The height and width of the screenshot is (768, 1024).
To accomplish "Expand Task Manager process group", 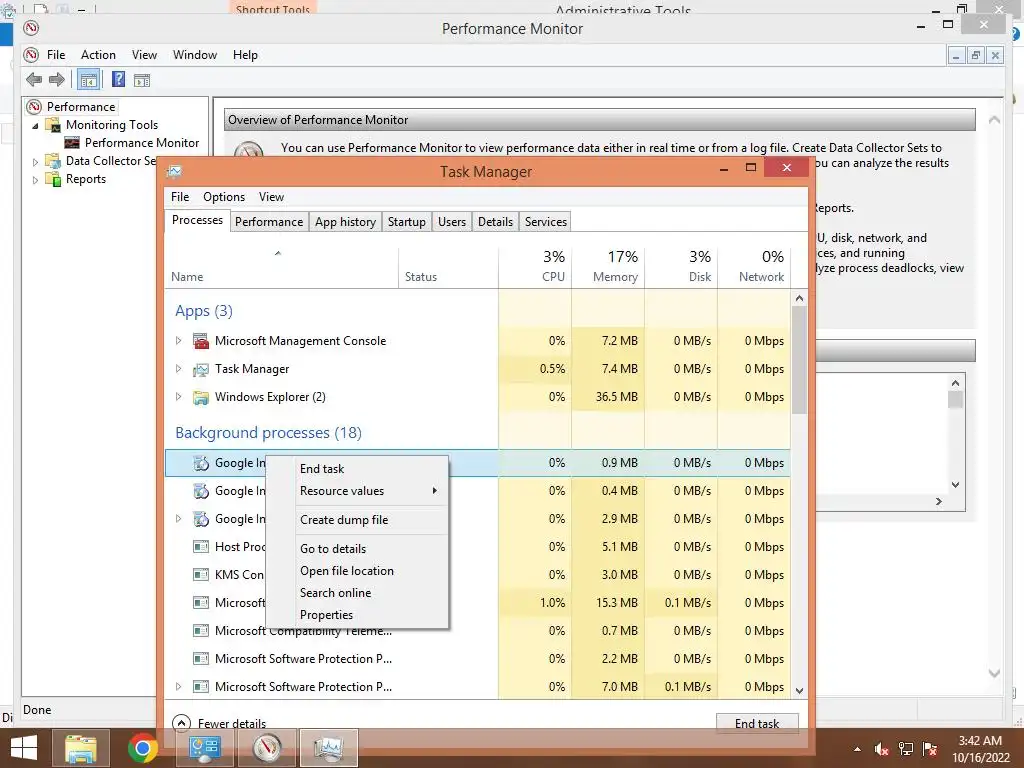I will [x=178, y=368].
